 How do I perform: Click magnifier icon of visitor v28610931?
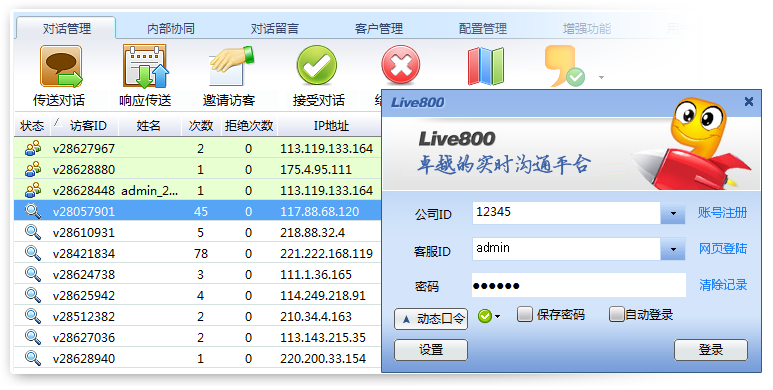[x=33, y=232]
